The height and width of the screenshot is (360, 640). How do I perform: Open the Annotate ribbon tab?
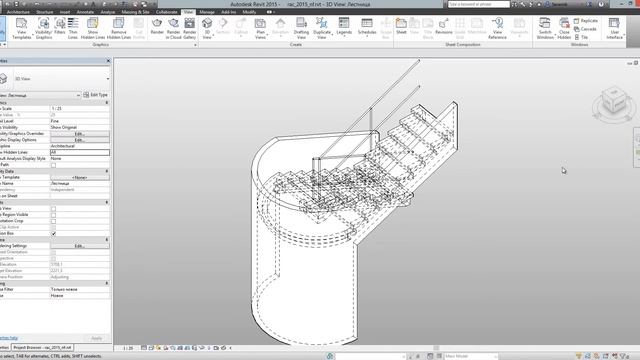[85, 12]
